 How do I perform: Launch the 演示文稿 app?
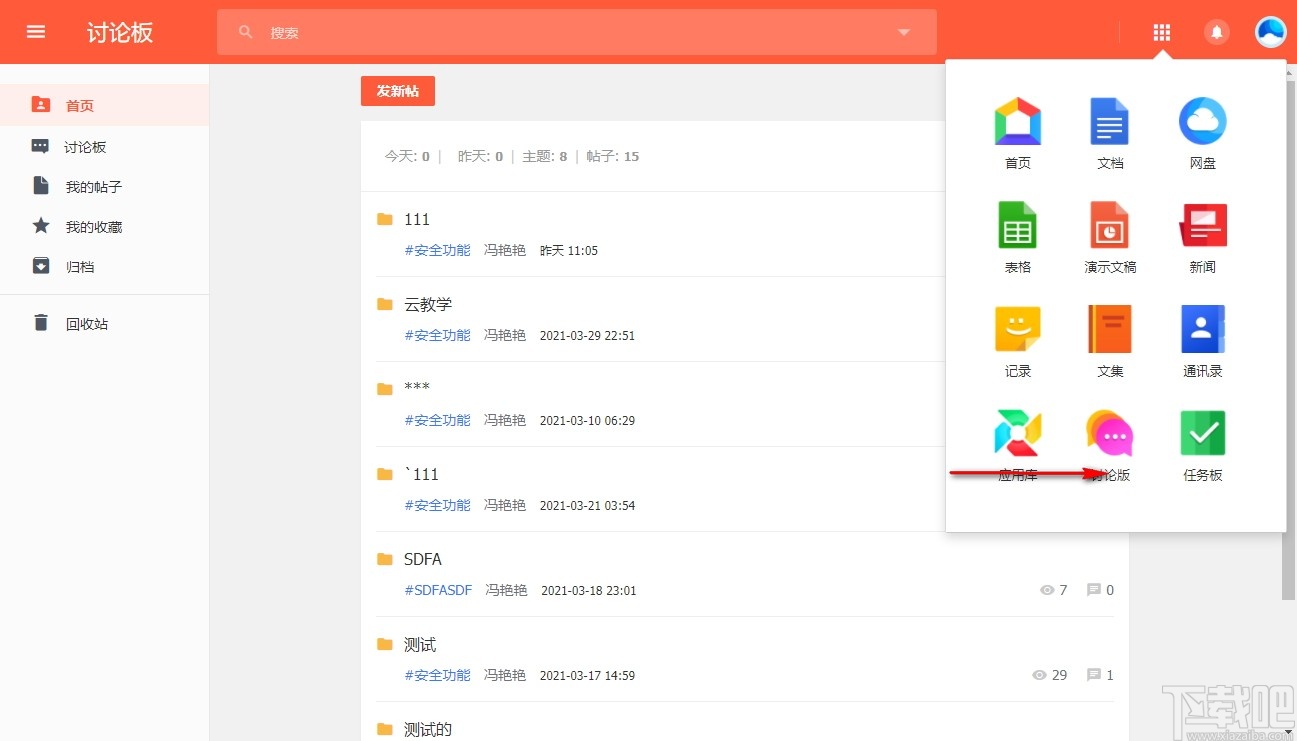coord(1110,238)
